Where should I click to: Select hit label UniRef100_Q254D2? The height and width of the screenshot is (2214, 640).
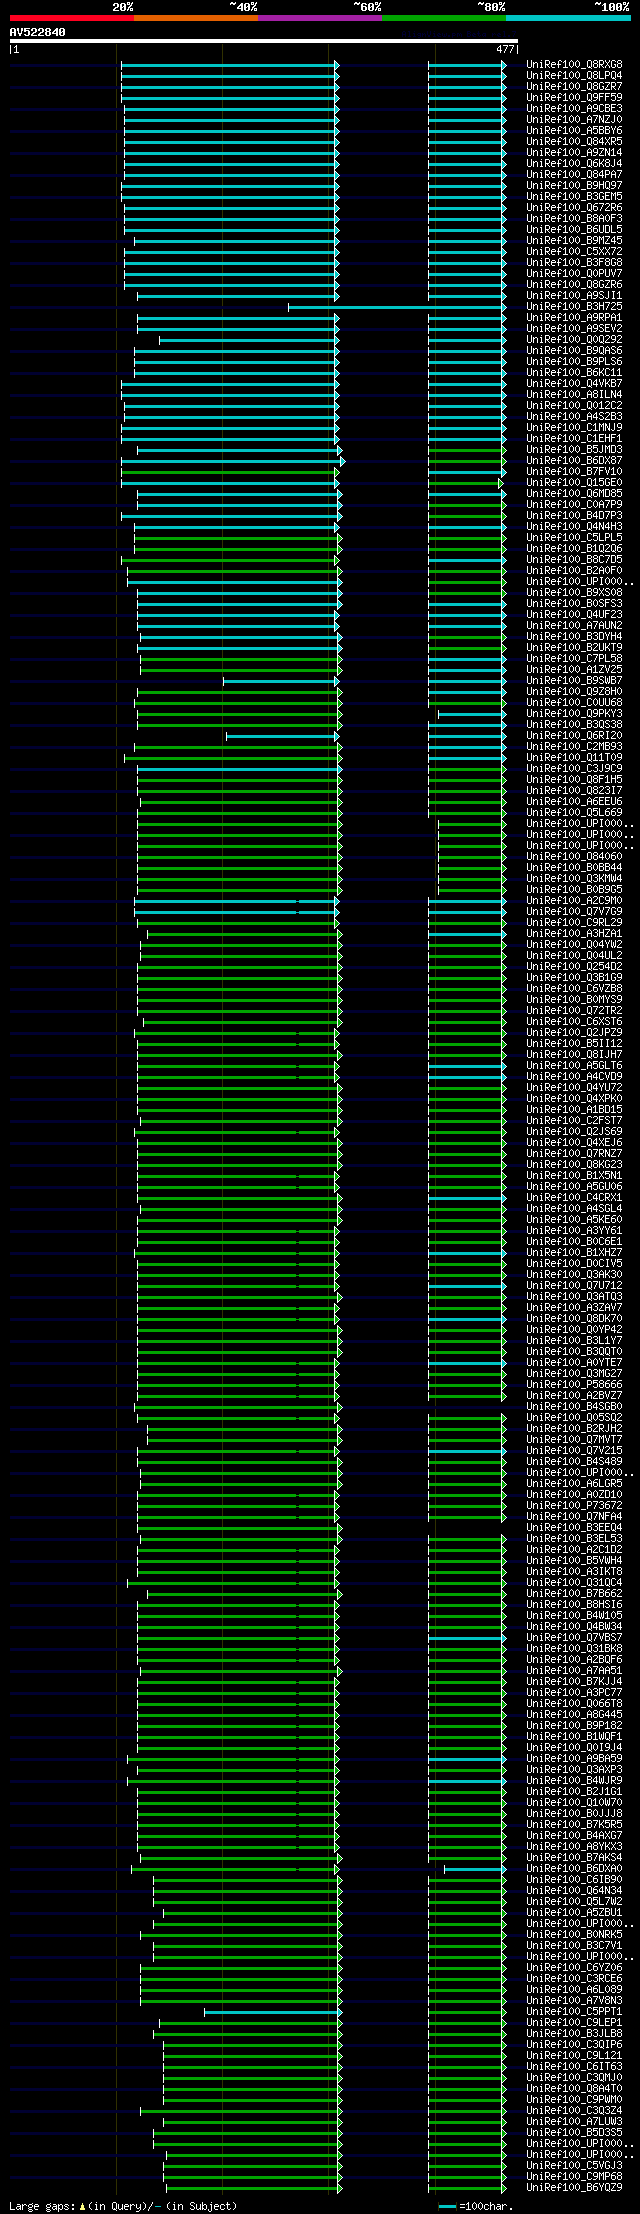point(574,966)
